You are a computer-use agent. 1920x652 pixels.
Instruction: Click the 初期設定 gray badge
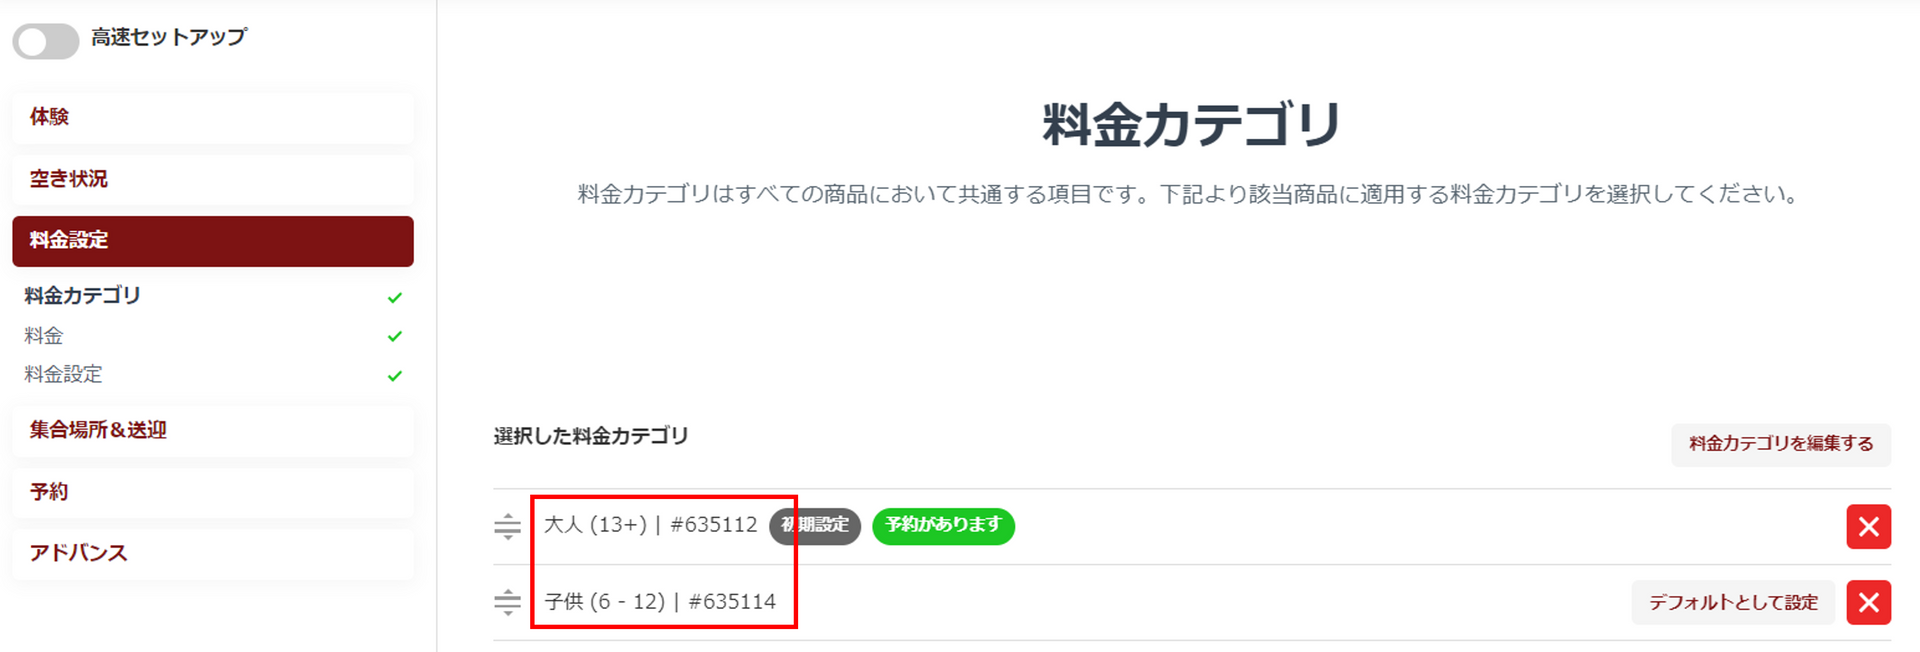point(815,526)
